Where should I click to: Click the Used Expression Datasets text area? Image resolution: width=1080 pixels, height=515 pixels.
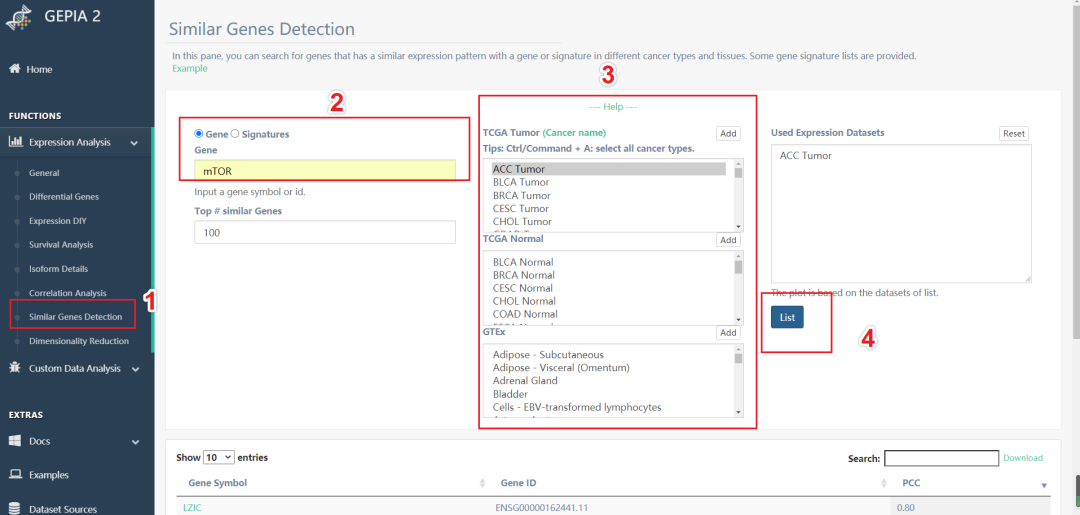901,213
